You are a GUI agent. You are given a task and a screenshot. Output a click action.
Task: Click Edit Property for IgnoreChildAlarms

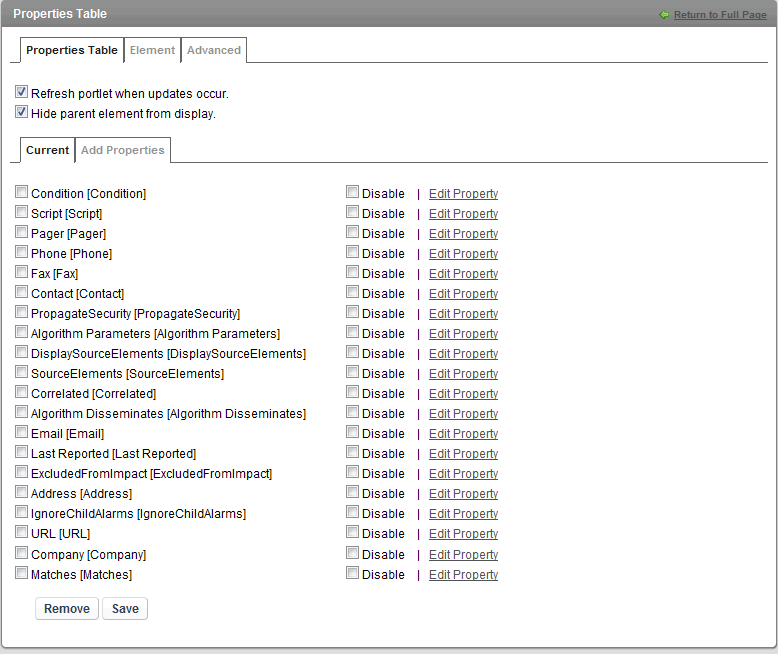click(463, 514)
